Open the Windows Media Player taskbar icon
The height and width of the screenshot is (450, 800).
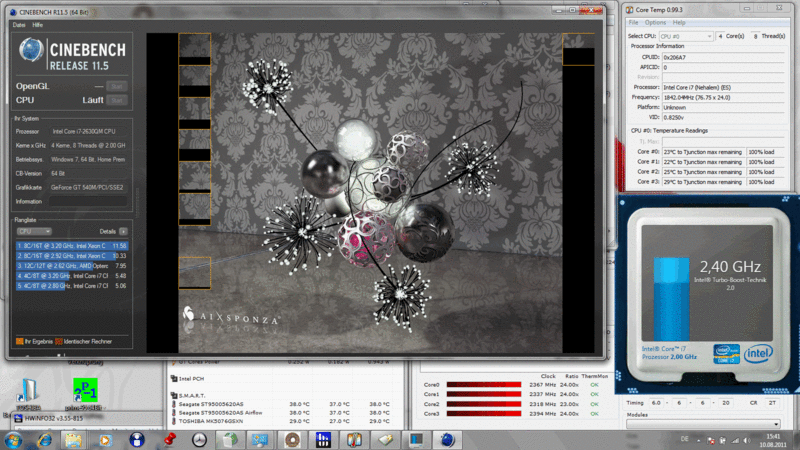tap(106, 440)
